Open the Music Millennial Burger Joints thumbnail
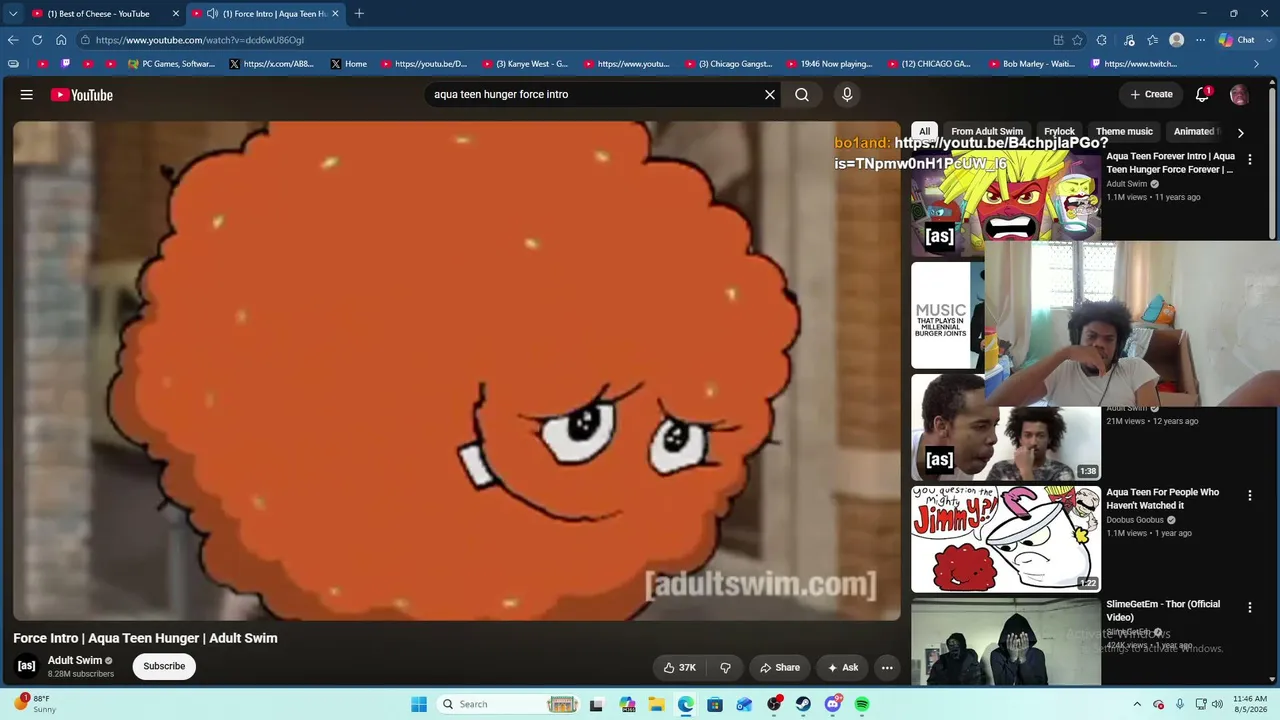1280x720 pixels. coord(948,315)
